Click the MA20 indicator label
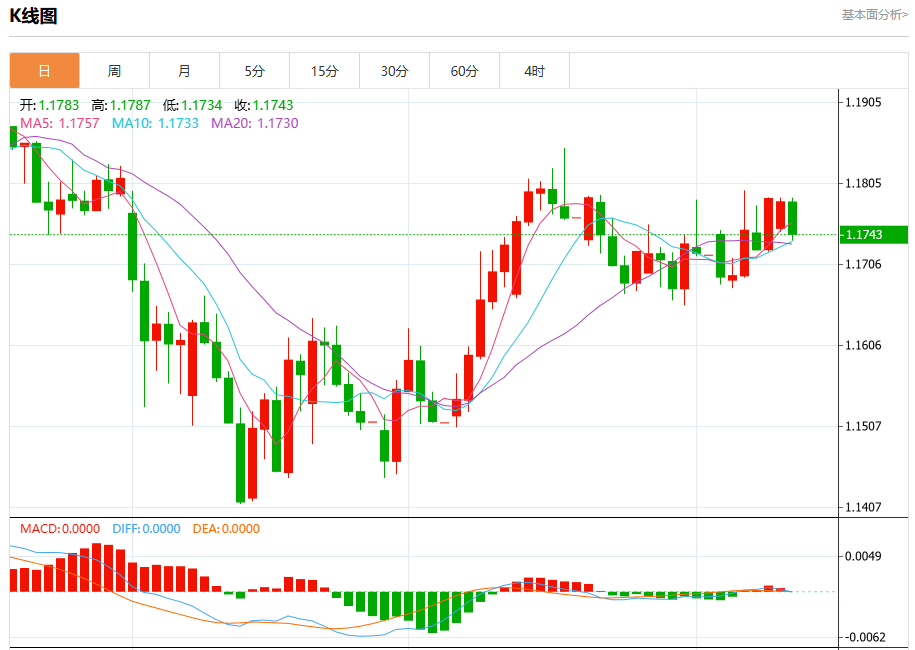Image resolution: width=915 pixels, height=650 pixels. click(x=254, y=123)
